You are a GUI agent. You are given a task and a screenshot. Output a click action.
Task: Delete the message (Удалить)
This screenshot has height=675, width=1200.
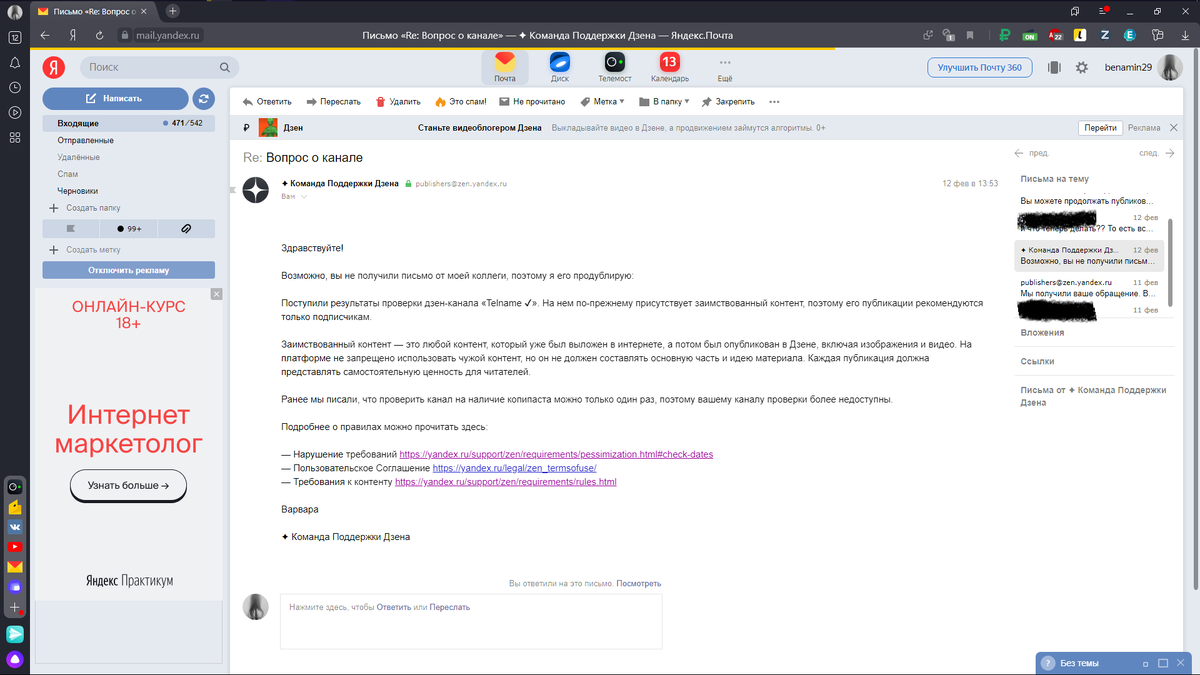(398, 101)
